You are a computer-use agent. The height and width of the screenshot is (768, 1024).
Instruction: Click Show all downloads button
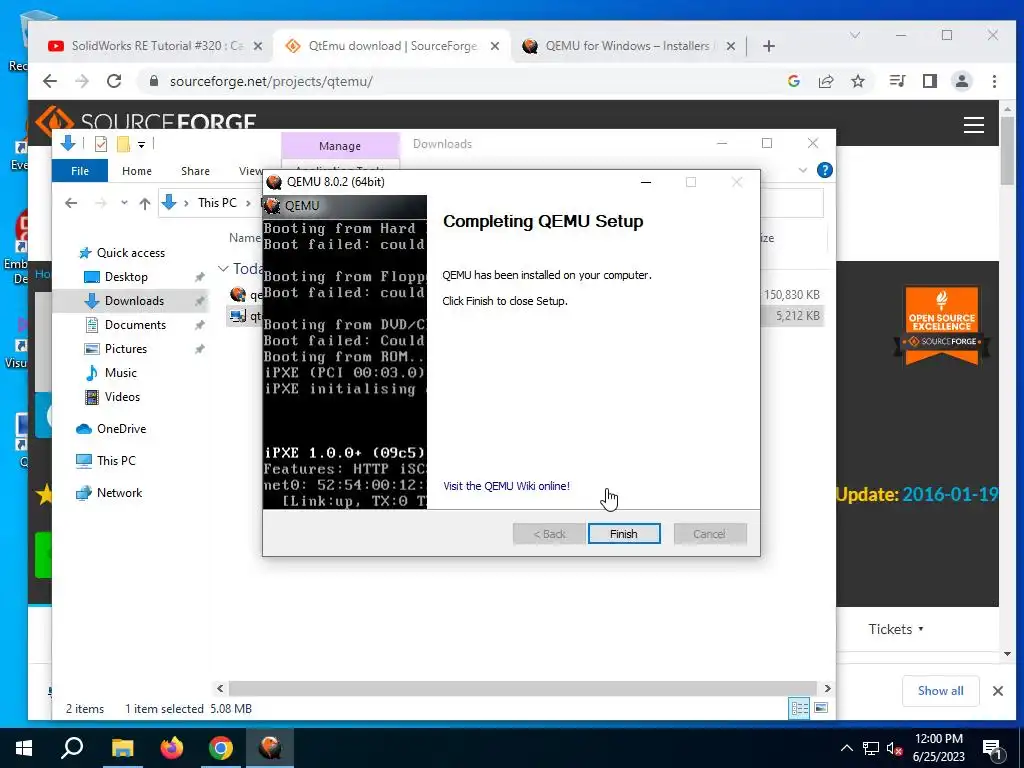(x=940, y=691)
